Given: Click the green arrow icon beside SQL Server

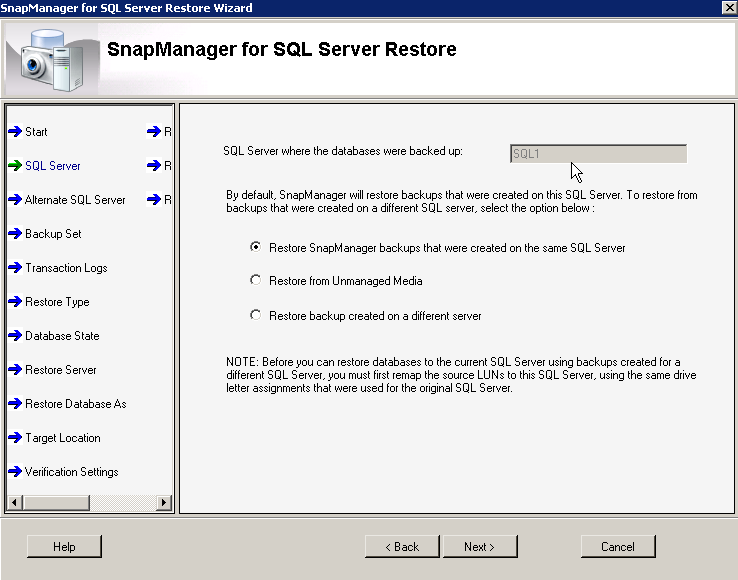Looking at the screenshot, I should (14, 166).
